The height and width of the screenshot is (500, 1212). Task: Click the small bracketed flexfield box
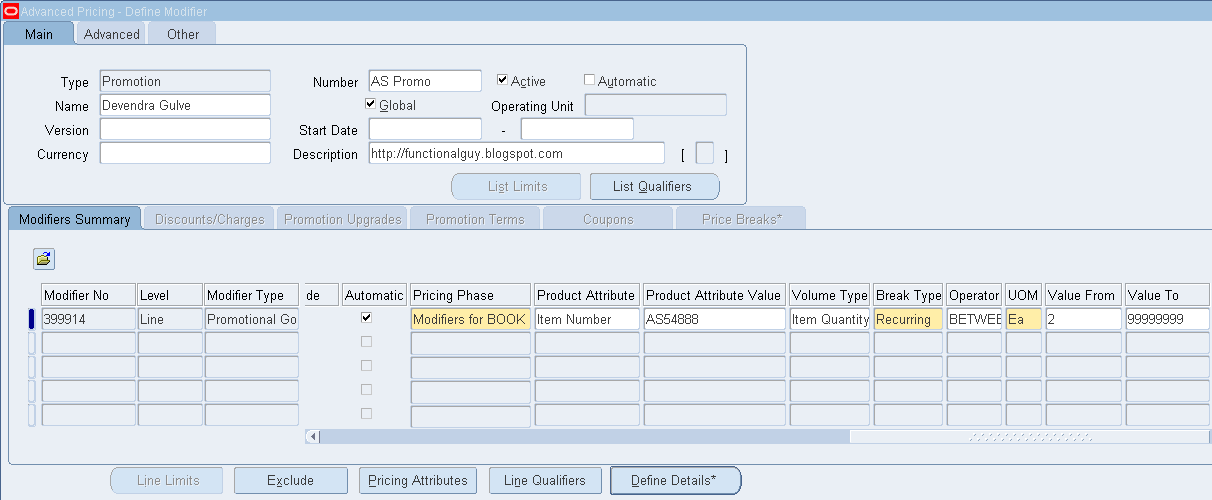click(x=705, y=154)
